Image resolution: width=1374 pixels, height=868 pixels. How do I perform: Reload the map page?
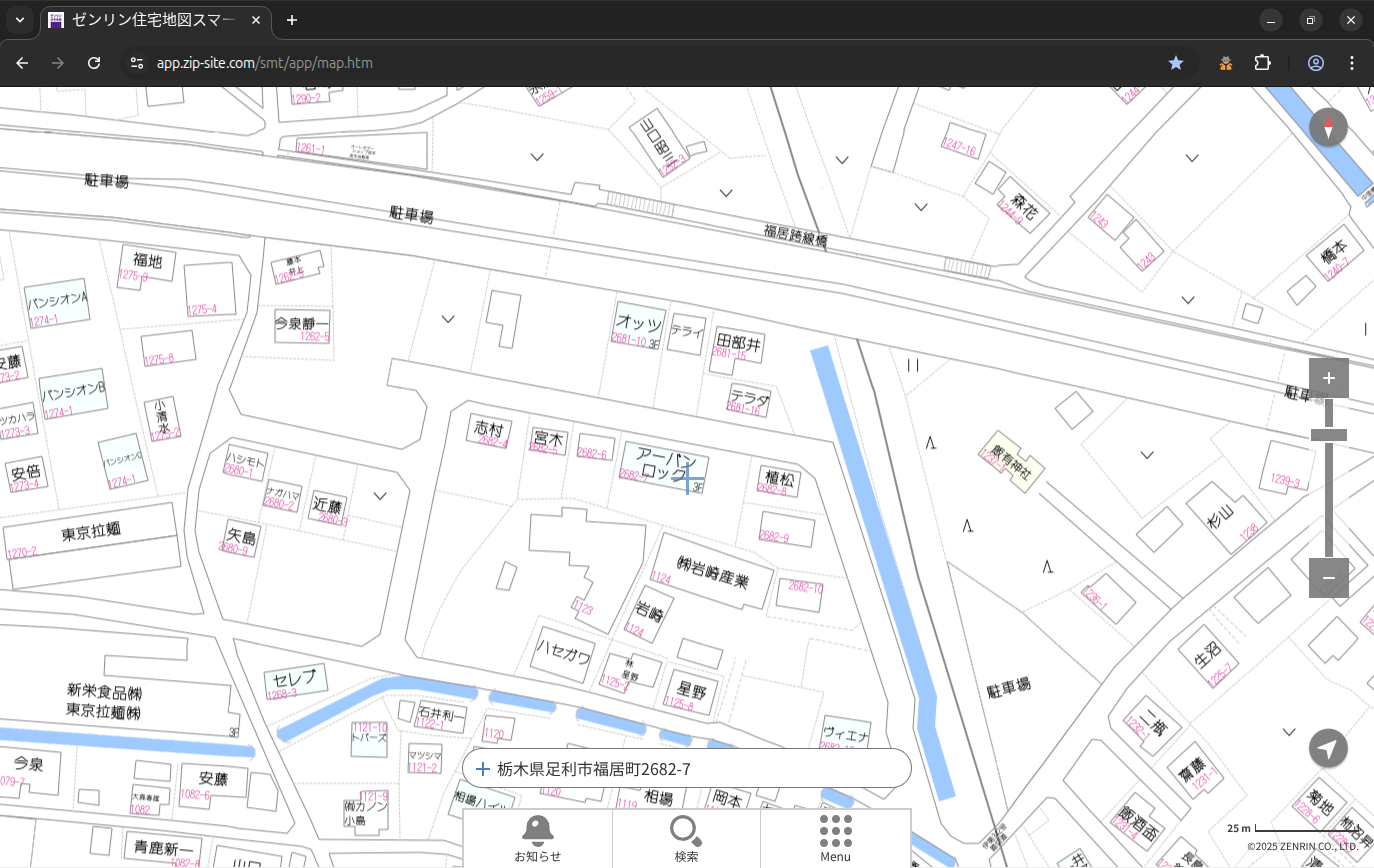(x=94, y=63)
